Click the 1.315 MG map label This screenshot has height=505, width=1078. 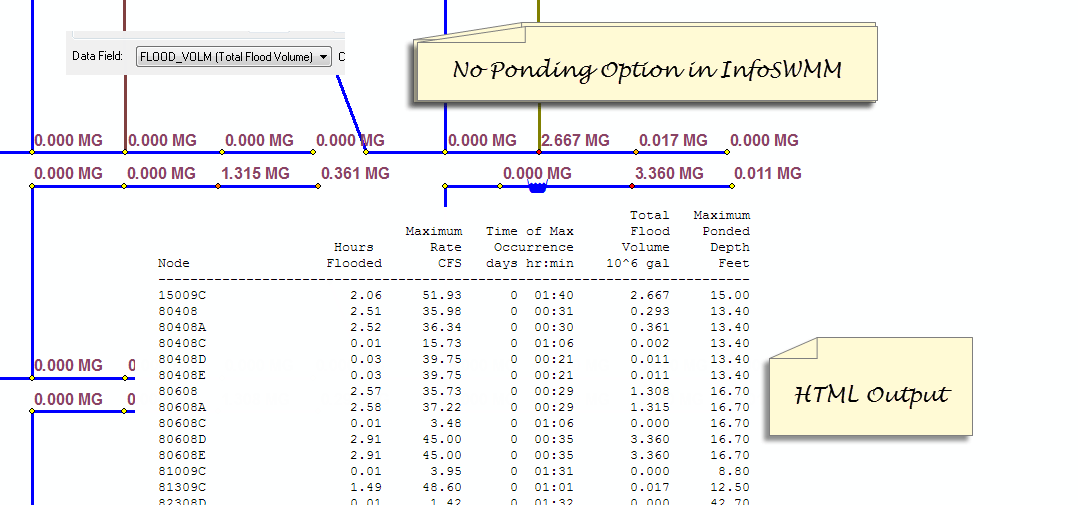[x=255, y=173]
